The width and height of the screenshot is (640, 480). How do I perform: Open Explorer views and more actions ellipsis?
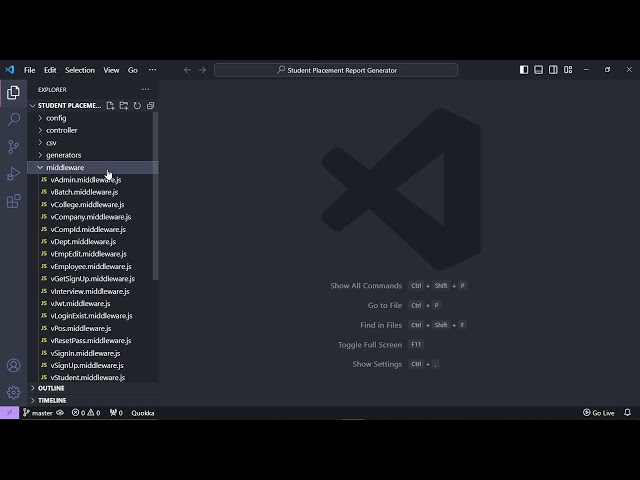tap(145, 89)
